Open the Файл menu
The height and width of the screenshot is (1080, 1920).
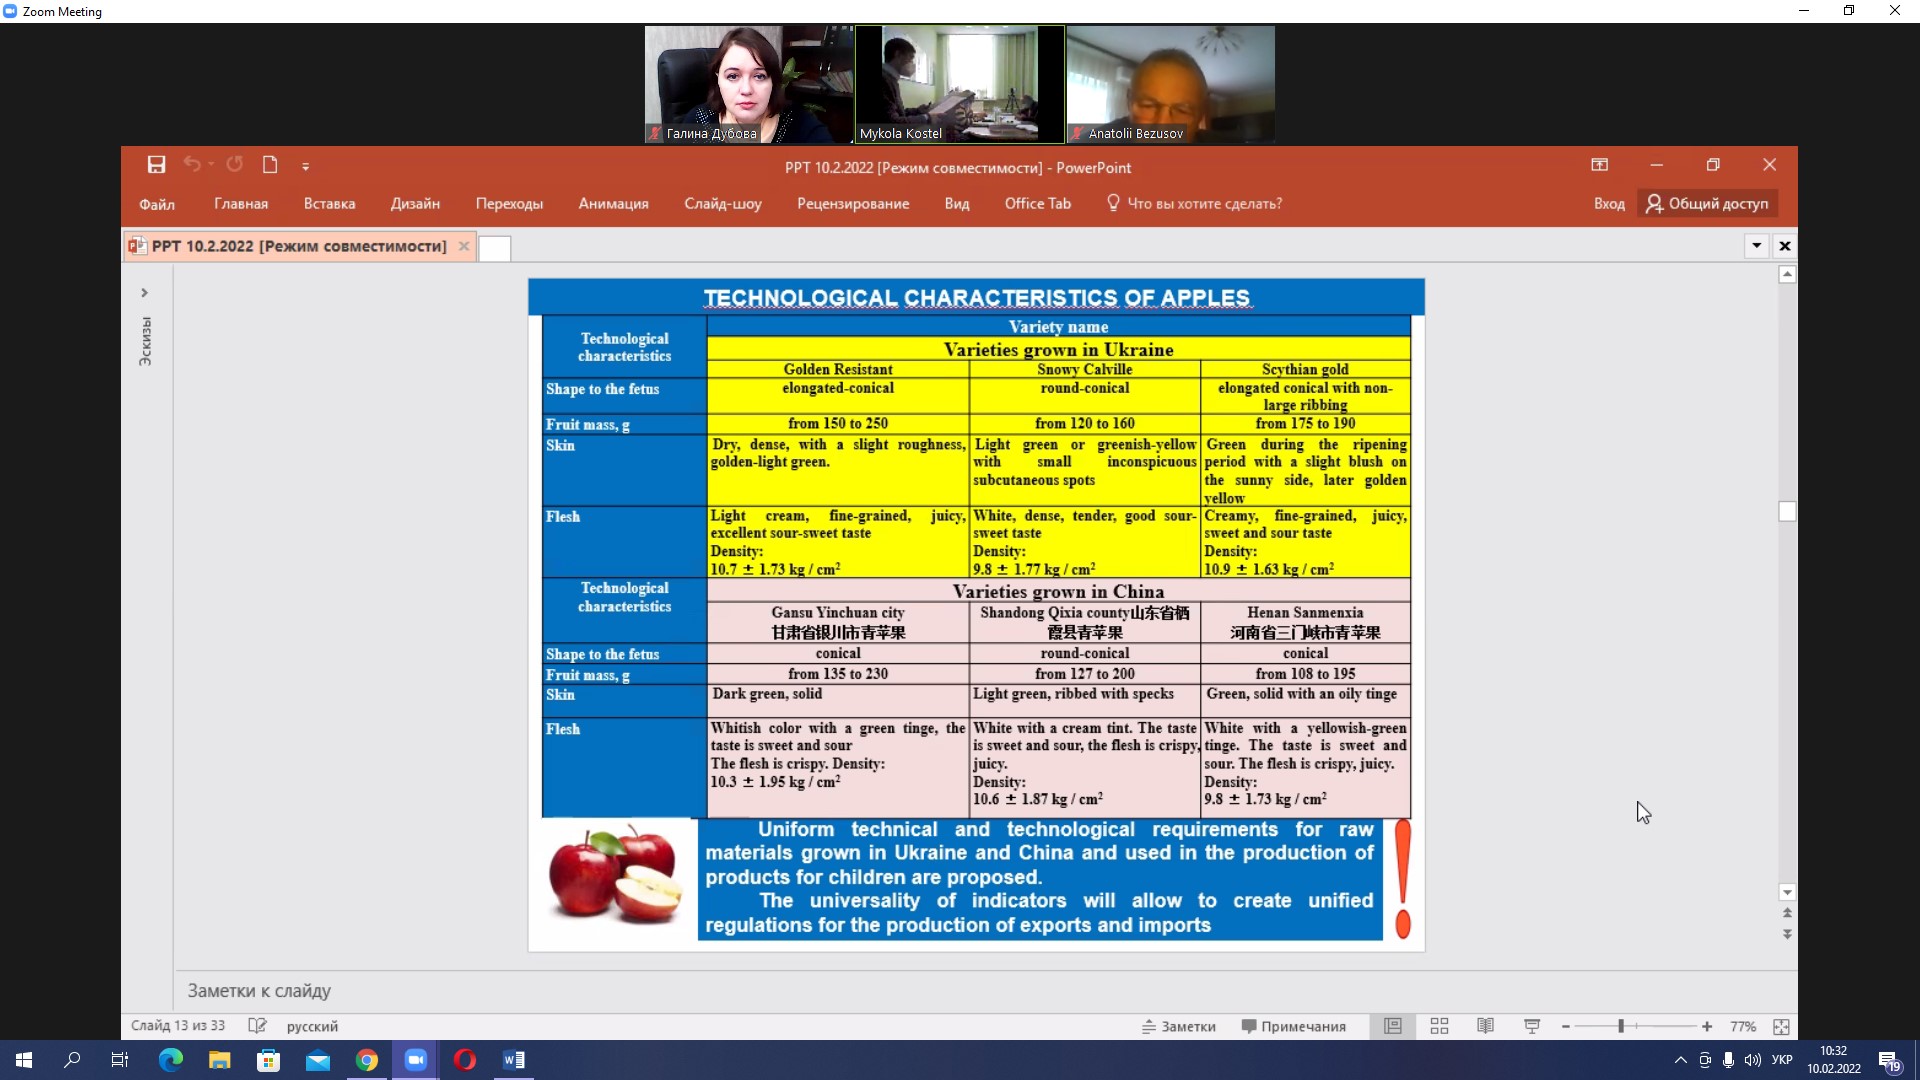point(157,204)
